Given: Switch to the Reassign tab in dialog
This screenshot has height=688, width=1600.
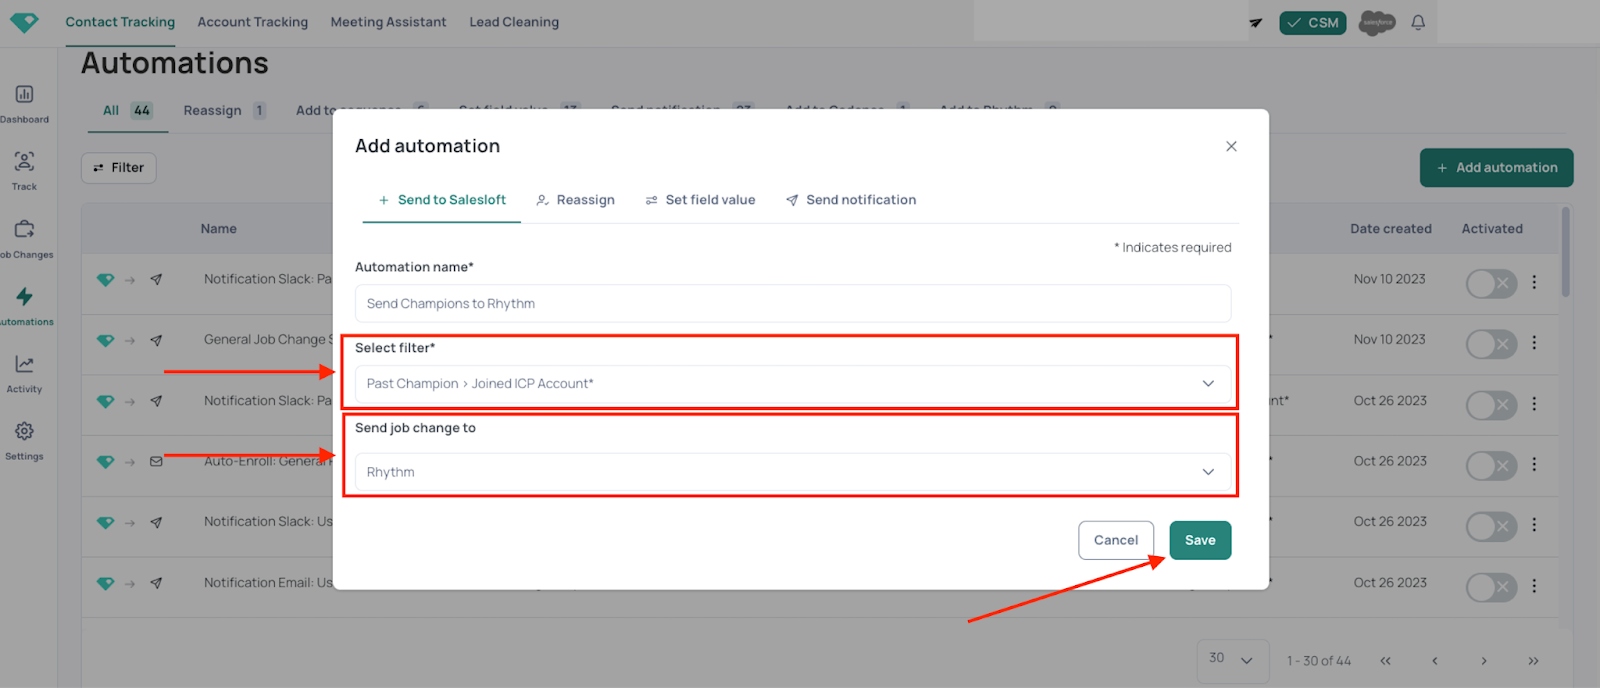Looking at the screenshot, I should [x=576, y=200].
